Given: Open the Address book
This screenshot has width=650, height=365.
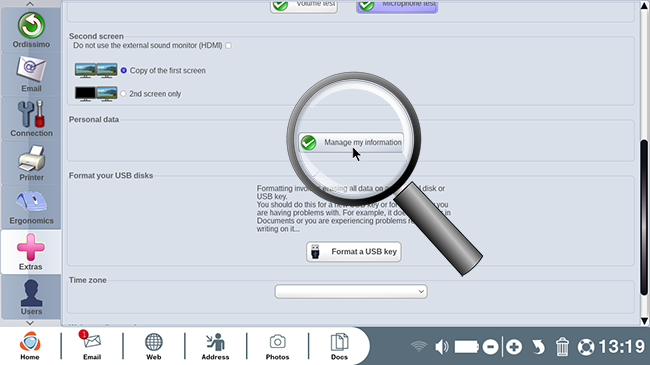Looking at the screenshot, I should 215,346.
